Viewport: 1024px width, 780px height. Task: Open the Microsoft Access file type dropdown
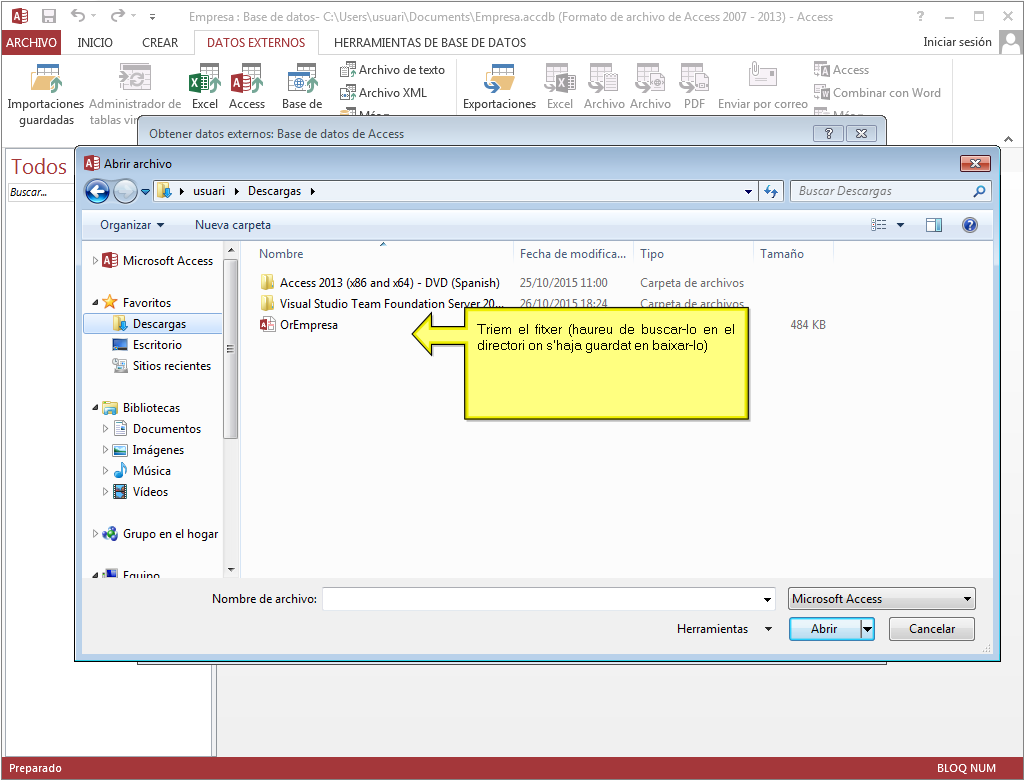882,599
